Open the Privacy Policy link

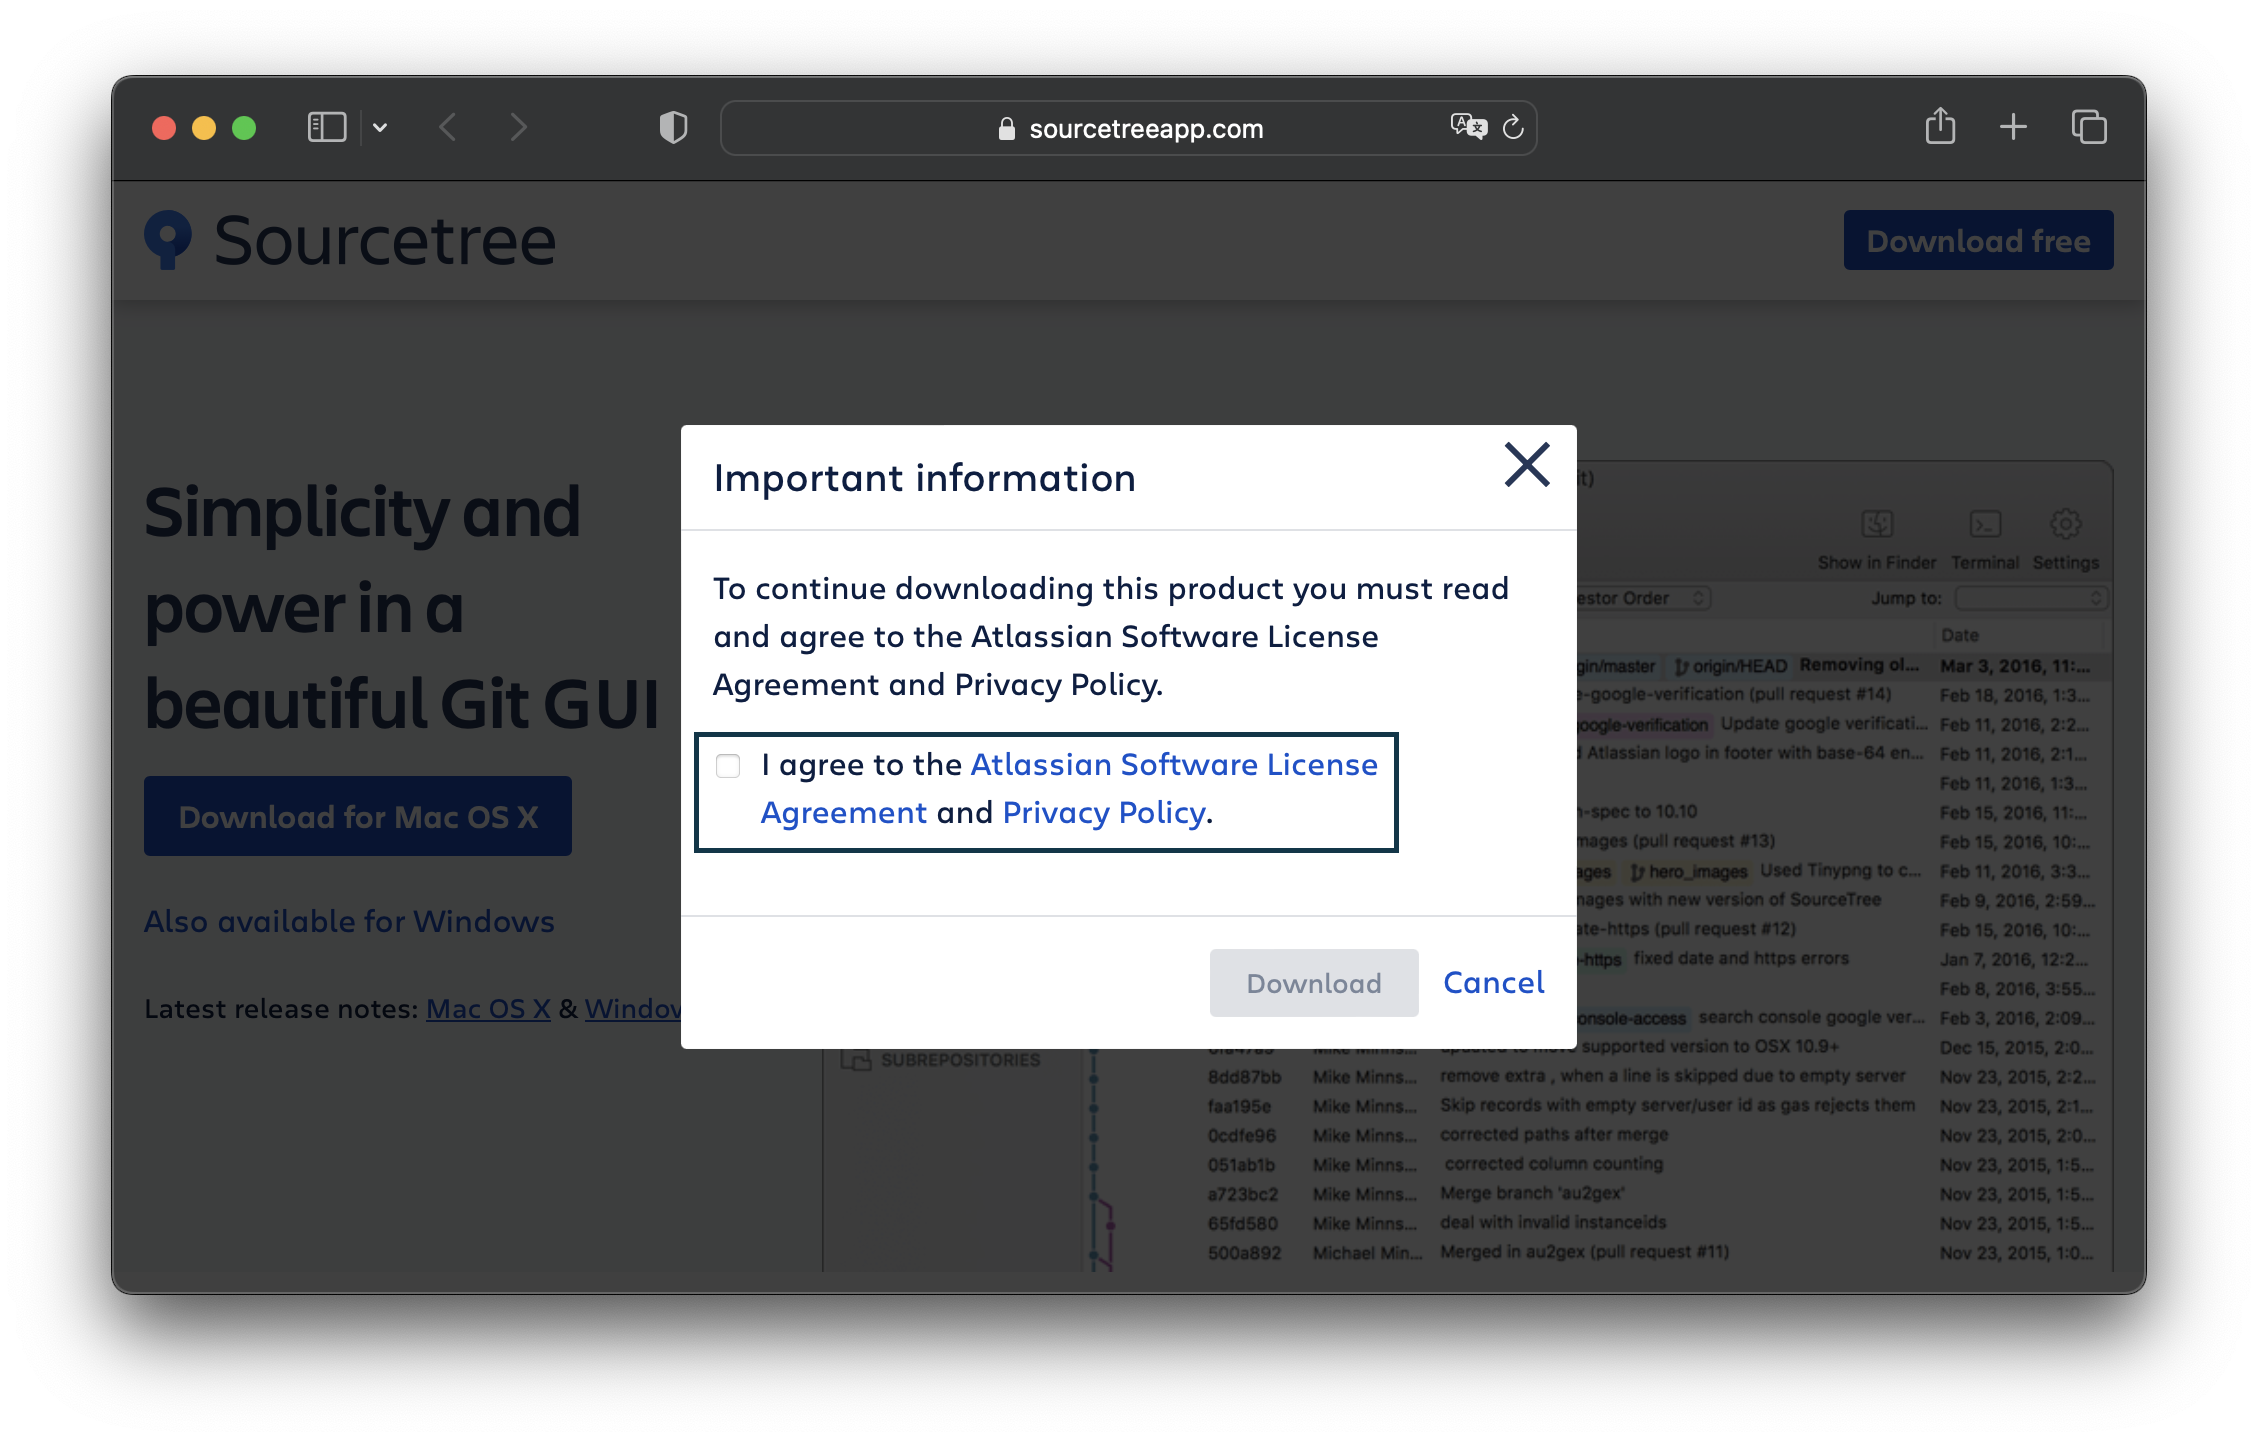point(1104,813)
